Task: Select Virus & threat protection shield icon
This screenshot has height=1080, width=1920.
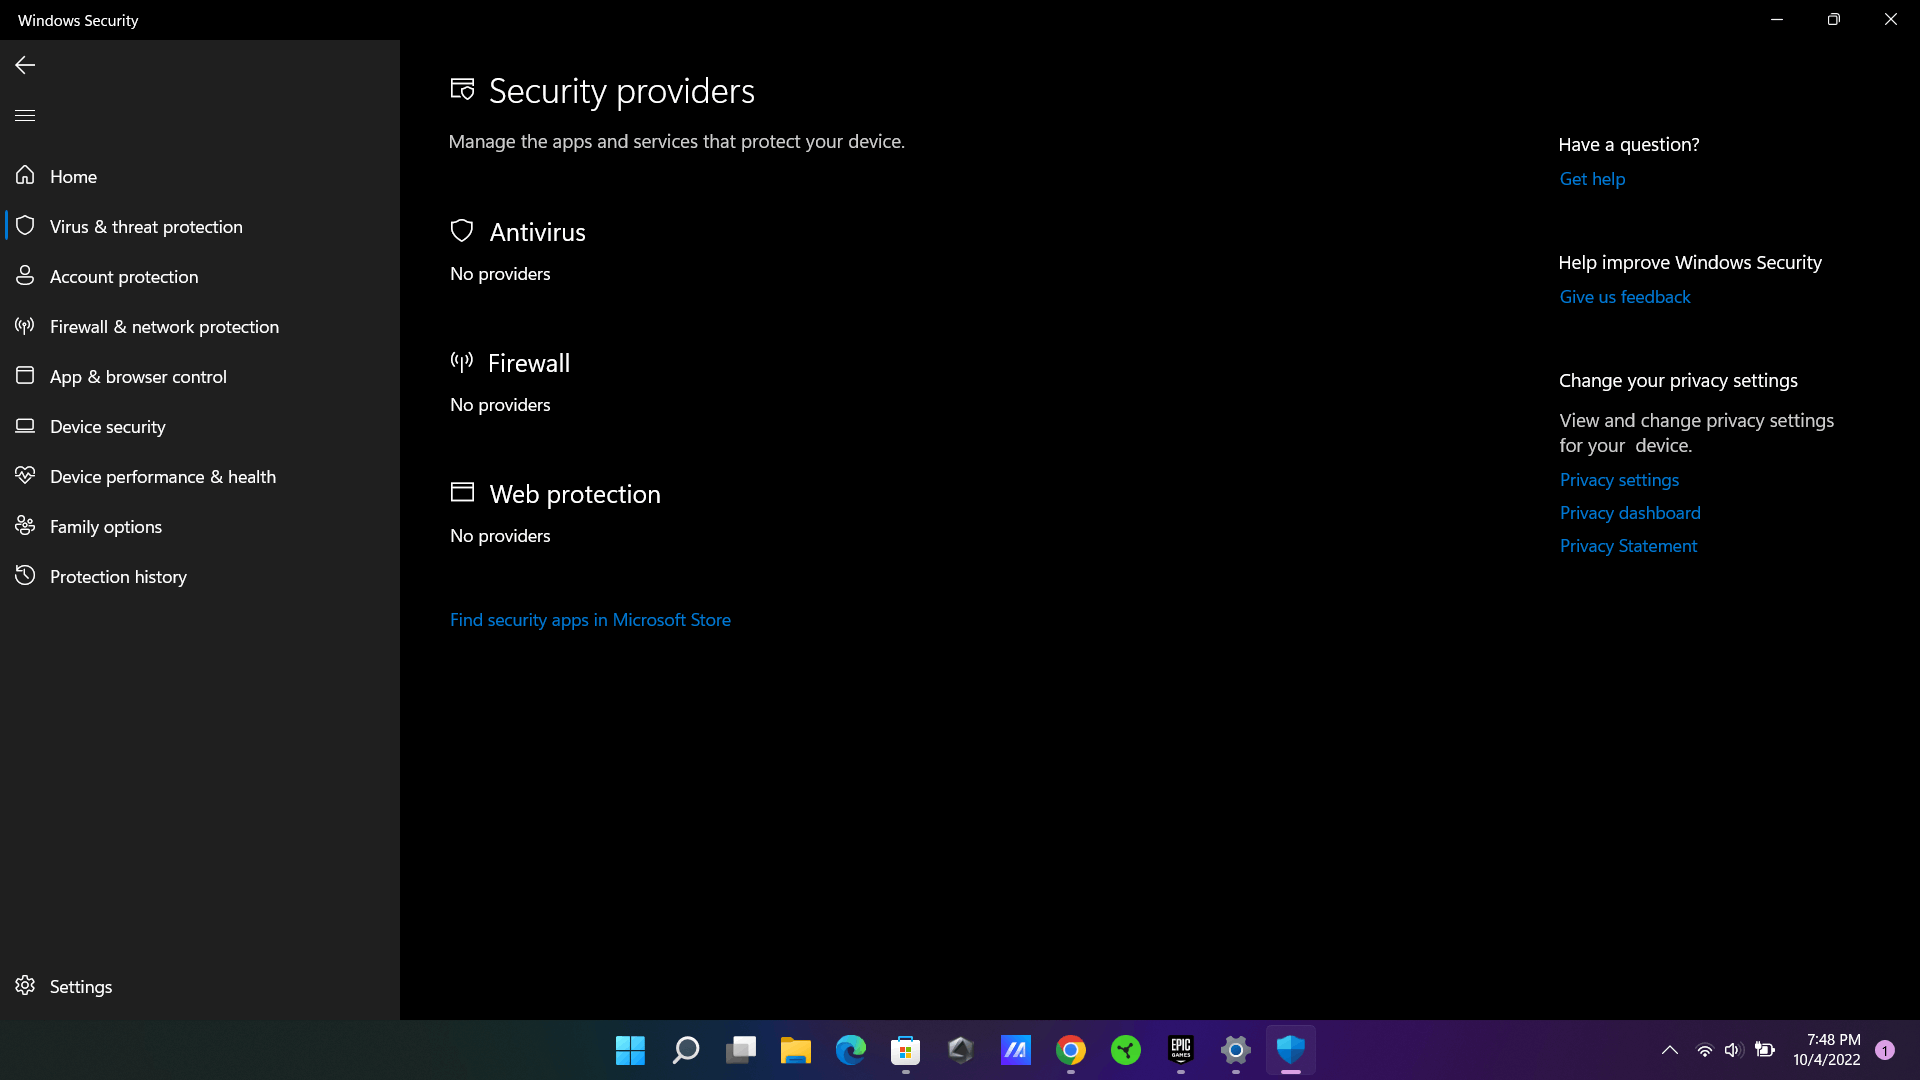Action: pyautogui.click(x=25, y=226)
